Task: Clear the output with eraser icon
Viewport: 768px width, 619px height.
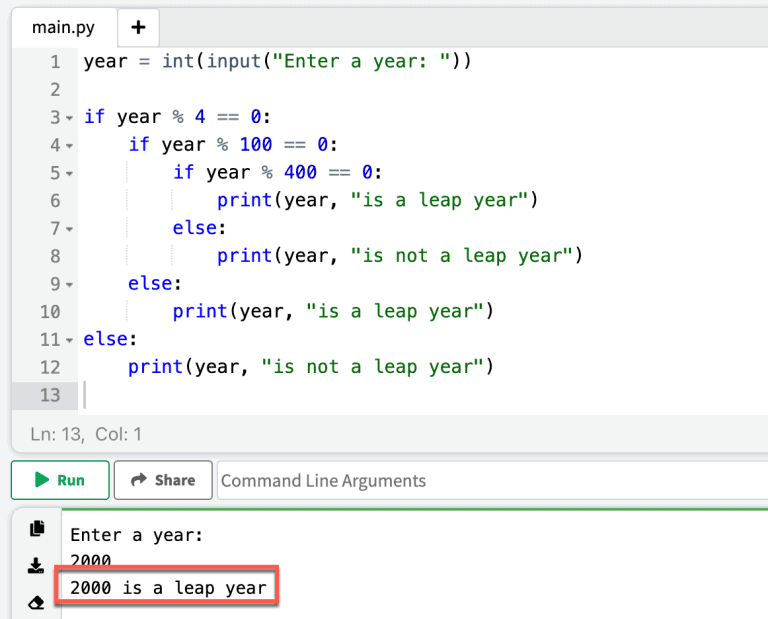Action: click(36, 602)
